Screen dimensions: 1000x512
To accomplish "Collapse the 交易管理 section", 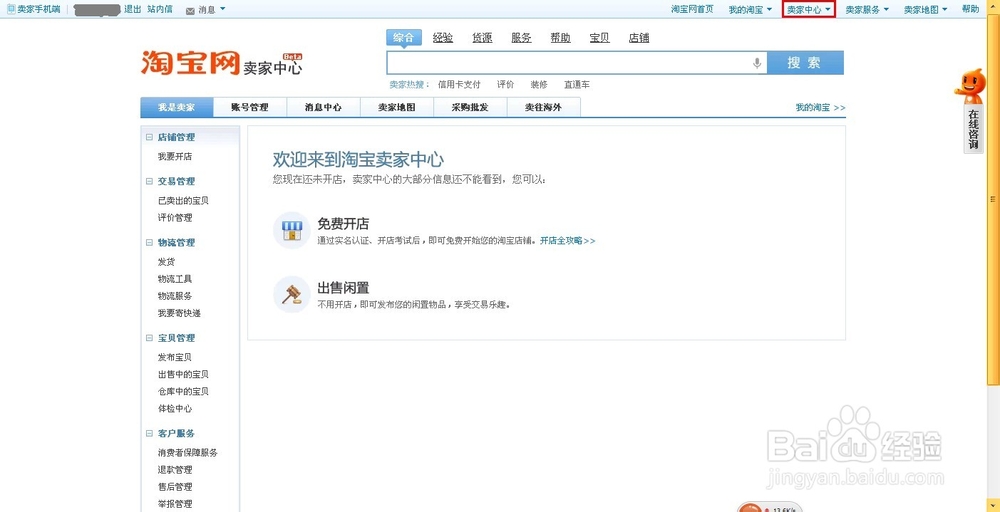I will 149,181.
